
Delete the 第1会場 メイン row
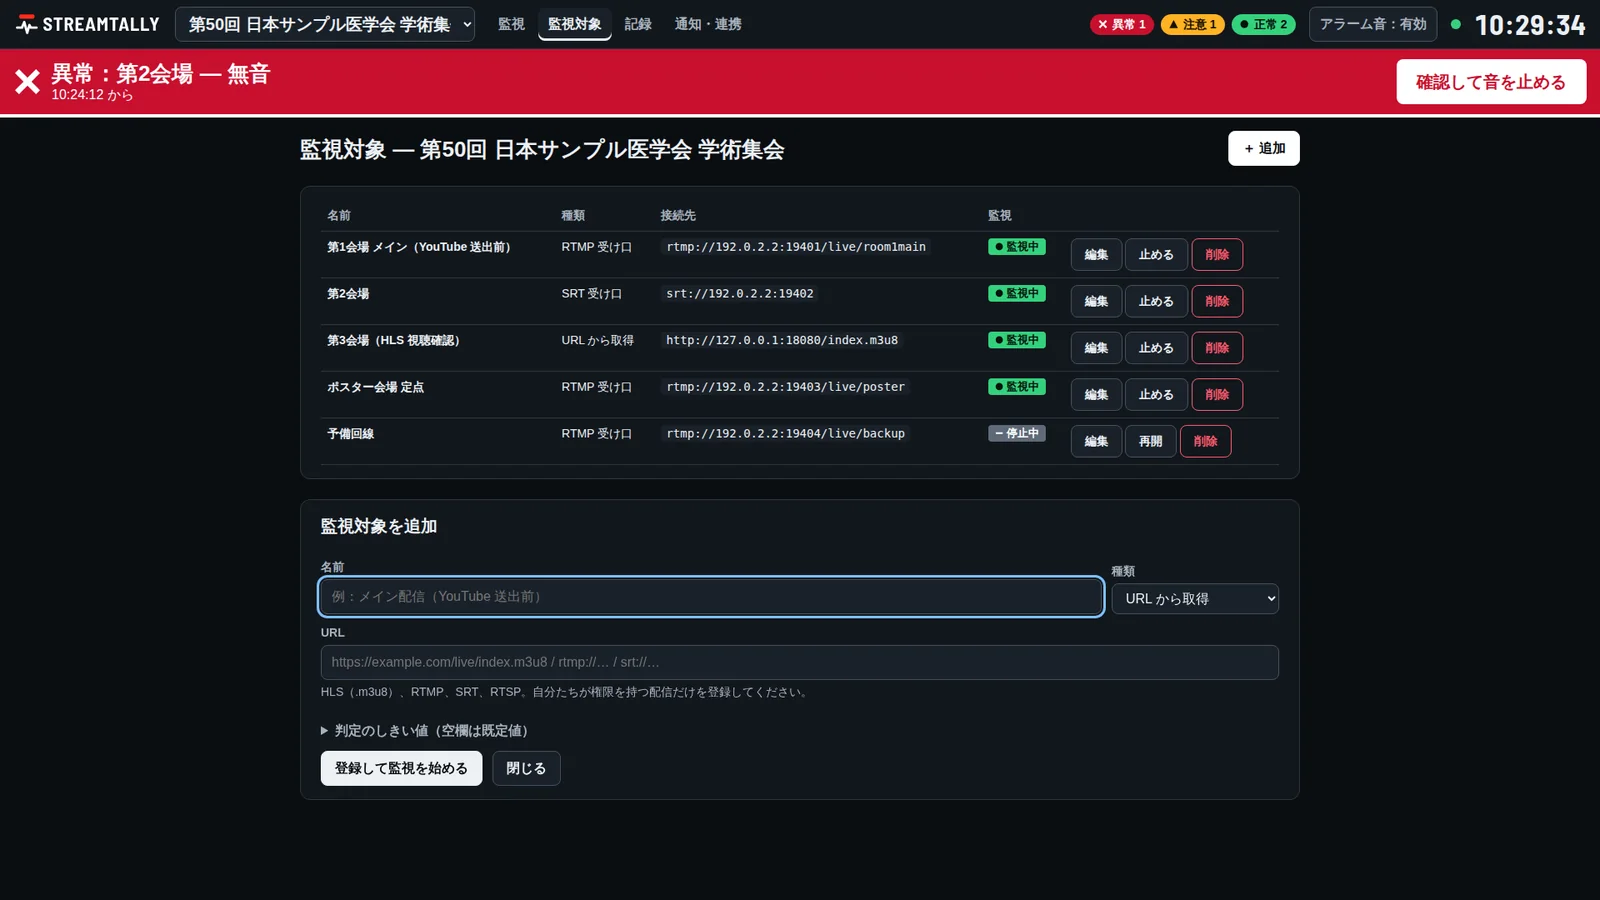tap(1217, 255)
